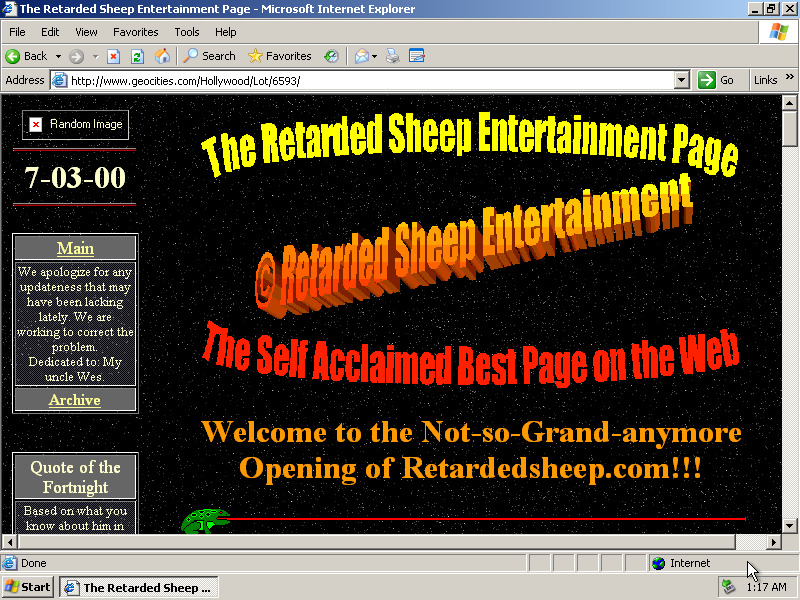The height and width of the screenshot is (600, 800).
Task: Open the Search pane button
Action: [210, 56]
